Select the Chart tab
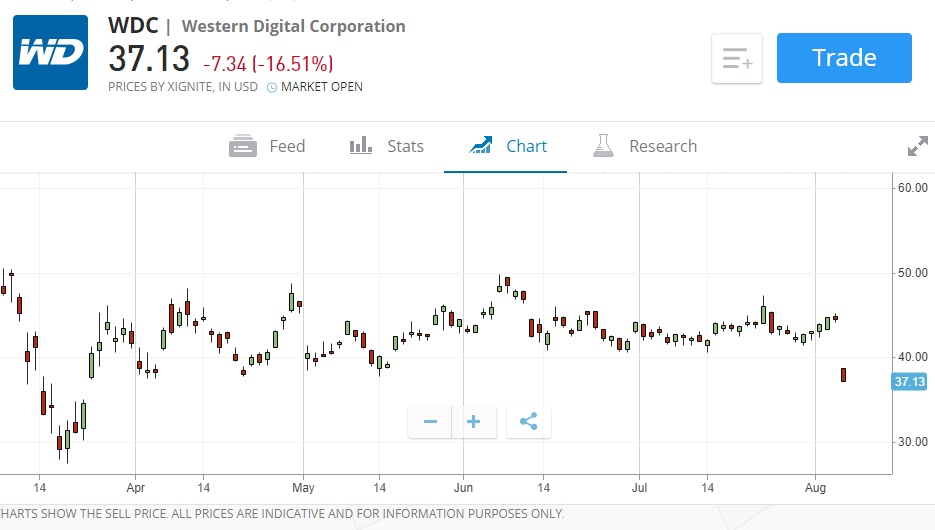The height and width of the screenshot is (530, 935). pos(508,146)
